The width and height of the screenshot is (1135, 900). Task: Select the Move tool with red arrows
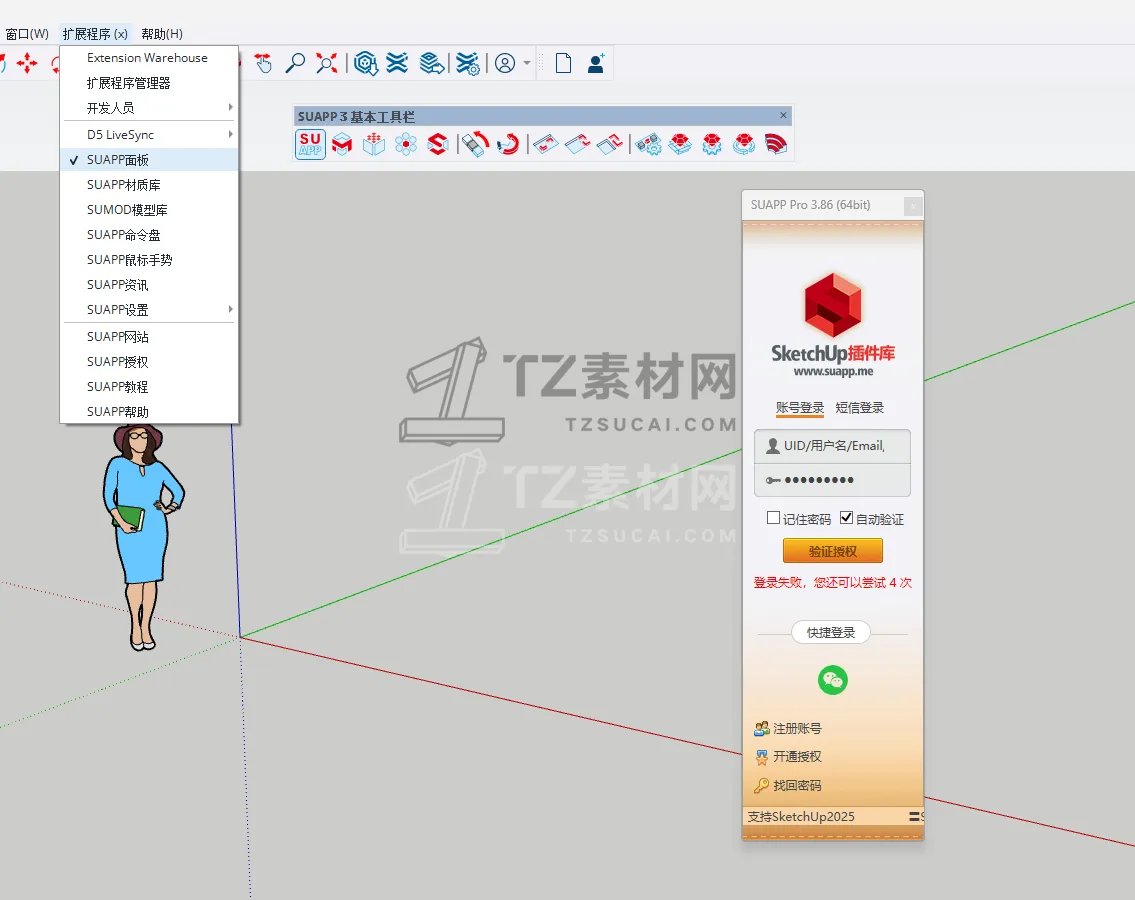(27, 64)
